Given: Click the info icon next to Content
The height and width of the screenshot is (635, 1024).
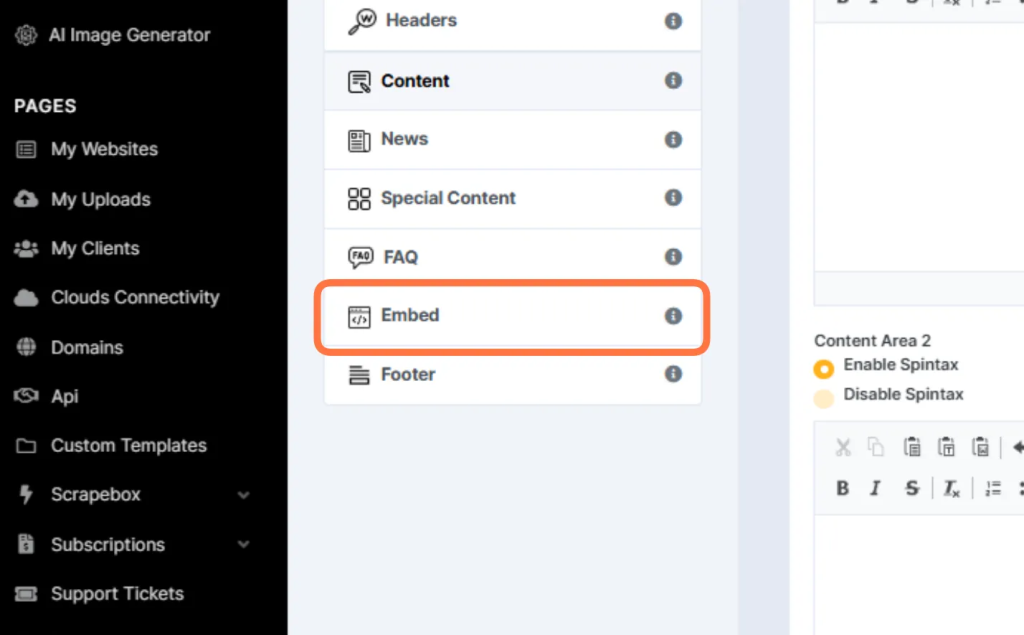Looking at the screenshot, I should click(x=673, y=80).
